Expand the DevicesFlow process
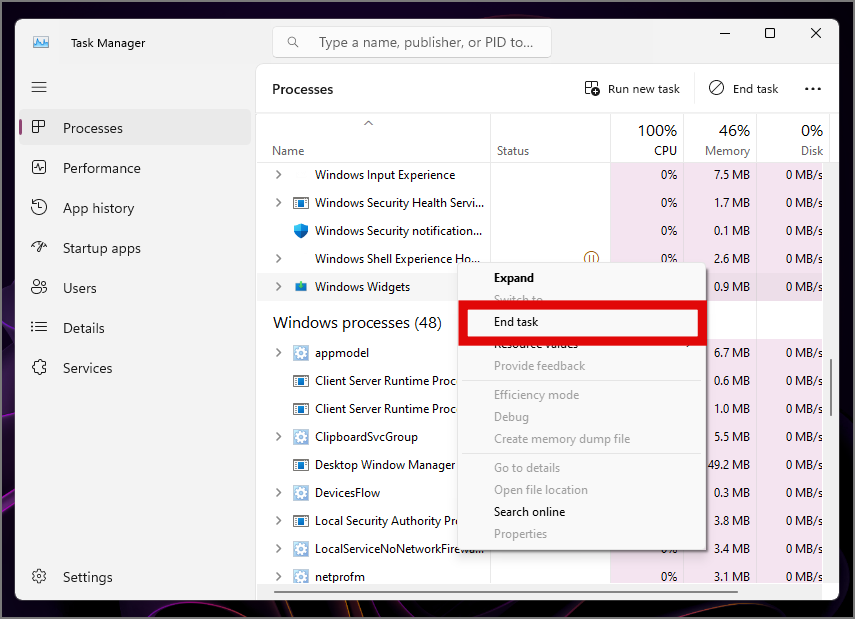The width and height of the screenshot is (855, 619). point(279,493)
